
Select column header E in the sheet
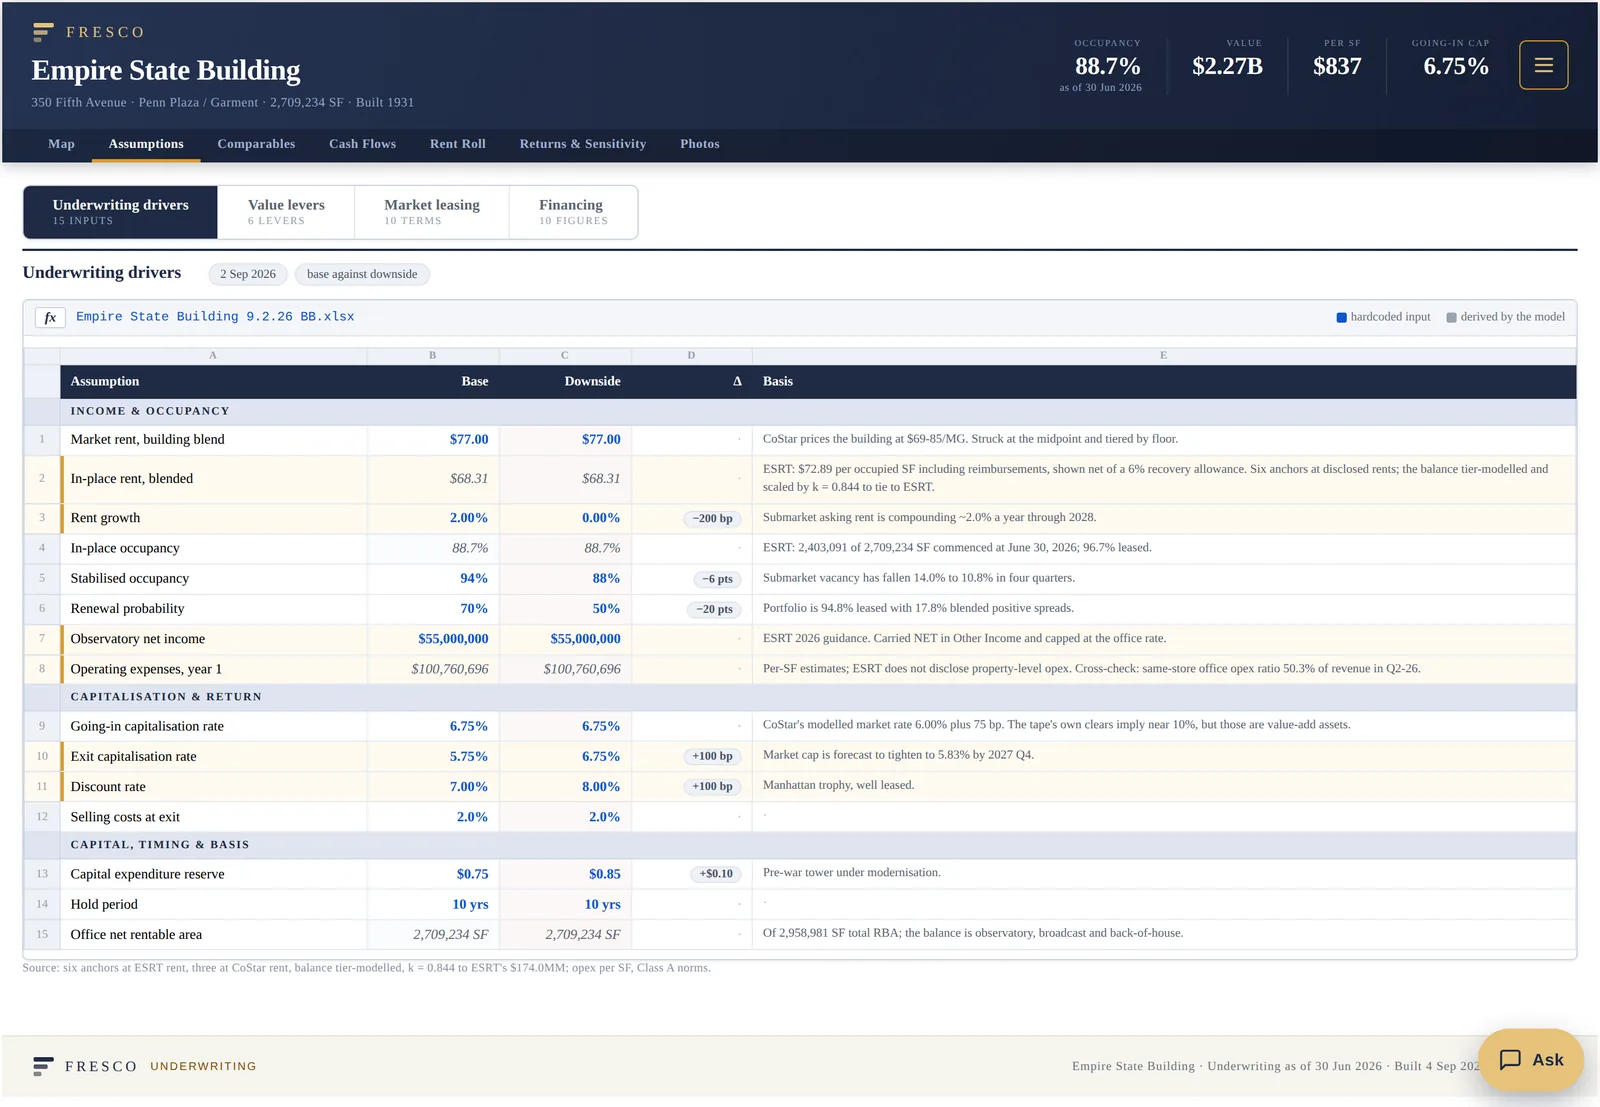[x=1164, y=355]
